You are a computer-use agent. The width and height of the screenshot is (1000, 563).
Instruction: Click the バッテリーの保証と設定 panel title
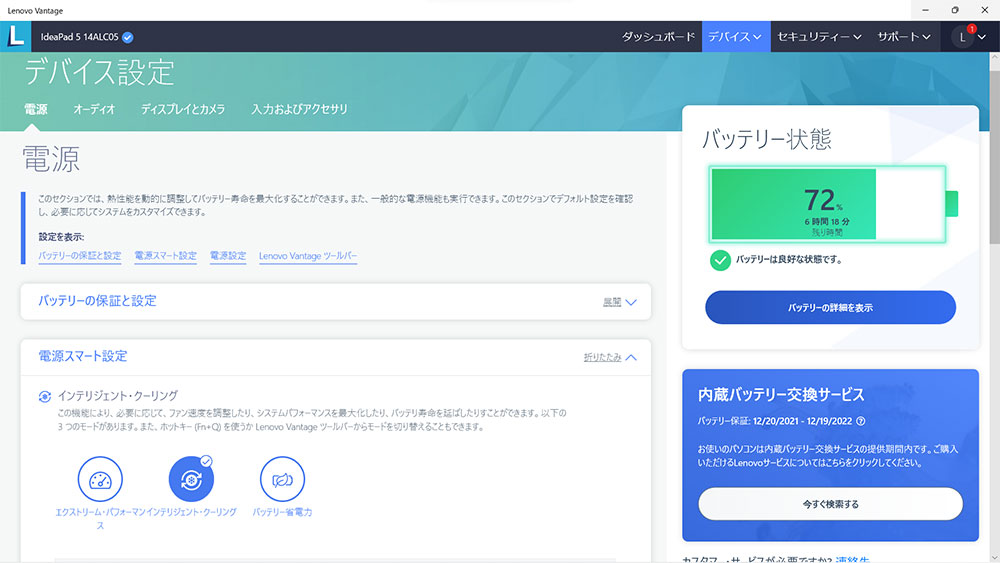coord(97,301)
